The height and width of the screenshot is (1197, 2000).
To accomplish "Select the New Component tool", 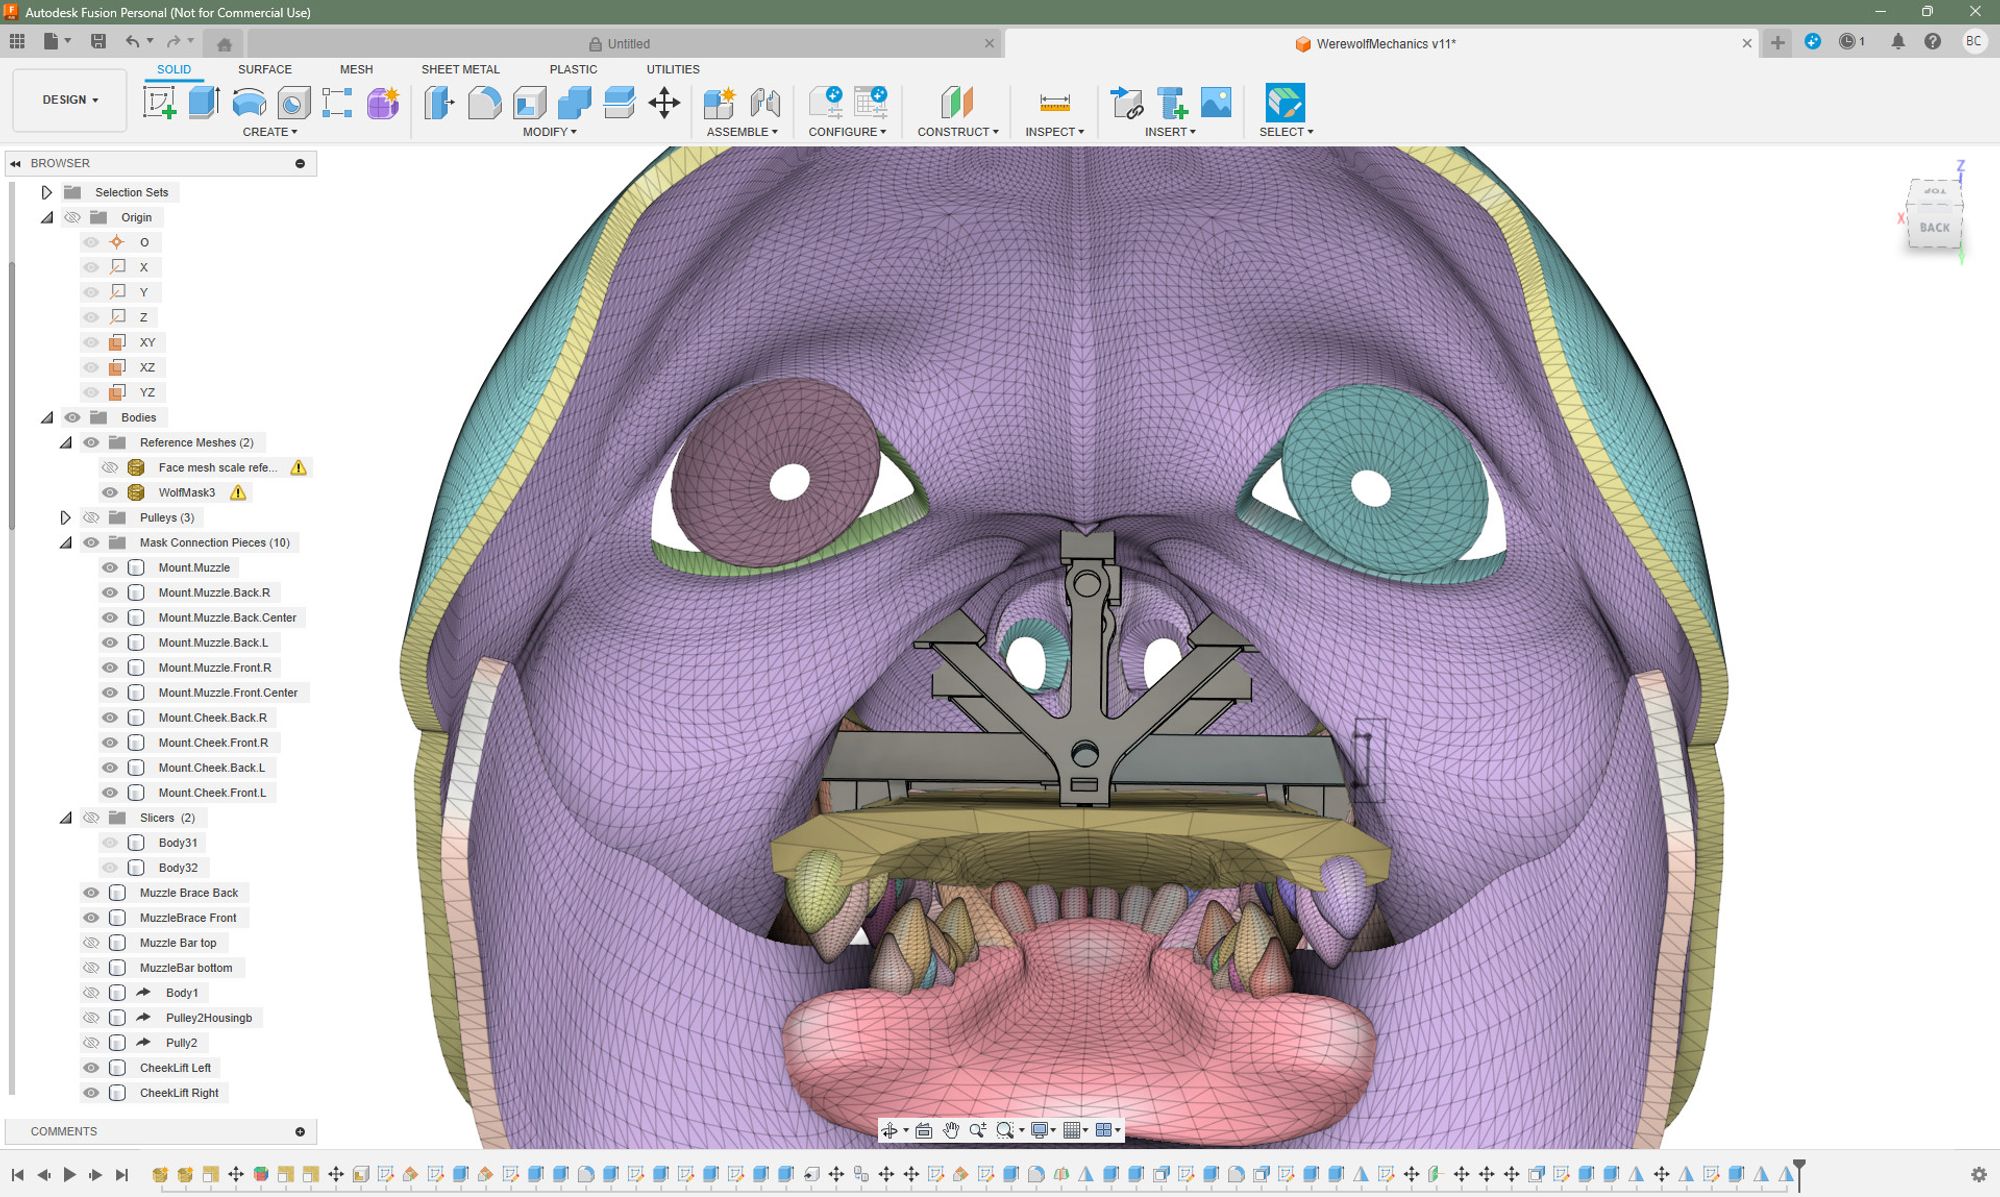I will (719, 103).
